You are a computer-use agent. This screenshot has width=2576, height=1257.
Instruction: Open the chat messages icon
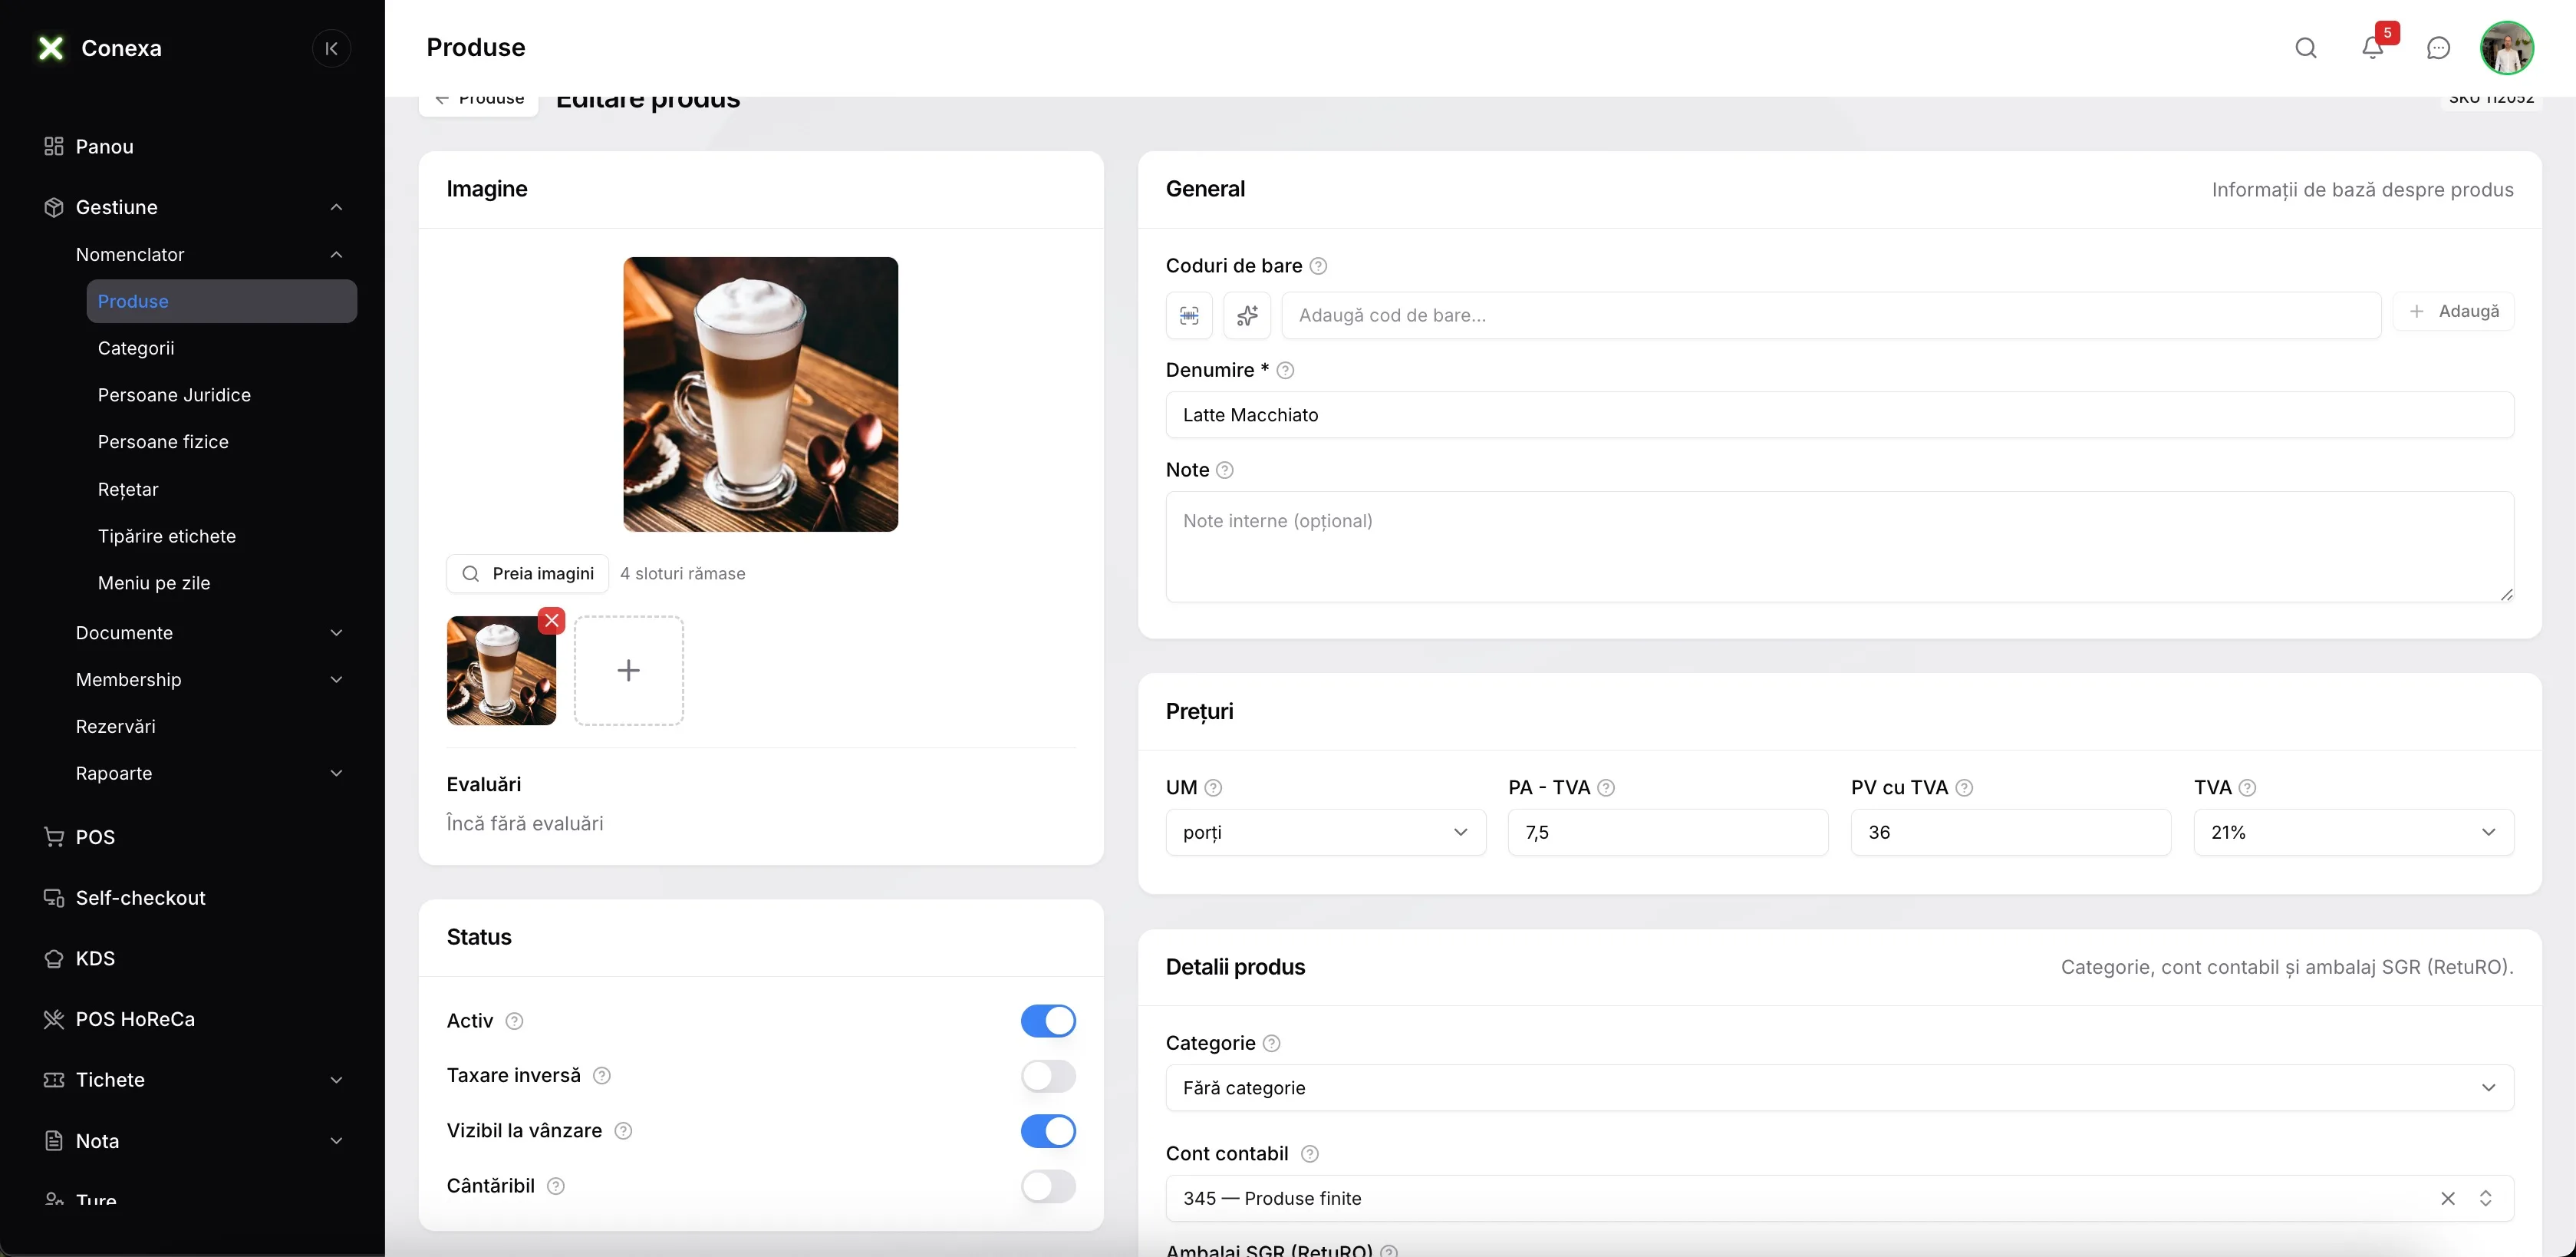point(2439,48)
